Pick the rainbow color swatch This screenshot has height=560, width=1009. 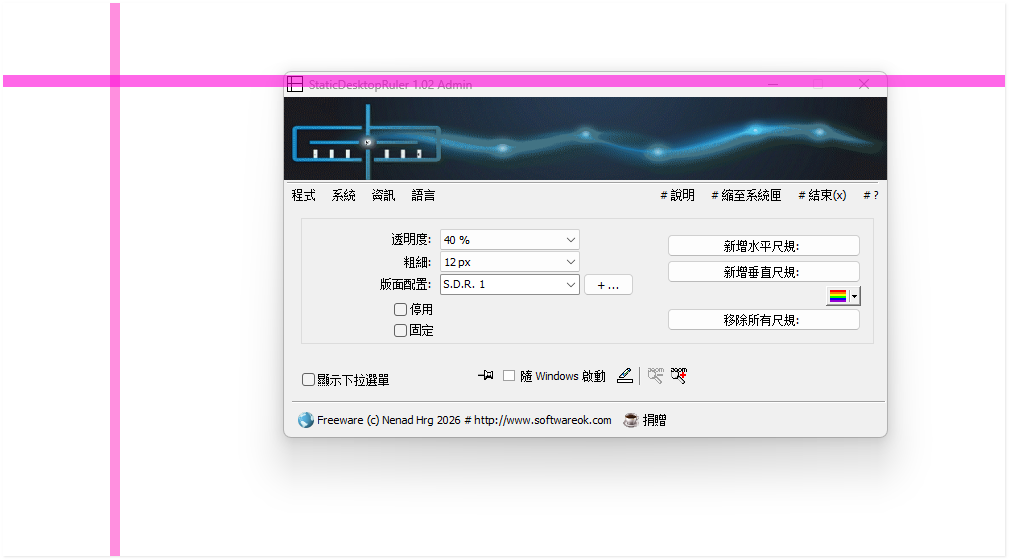coord(838,296)
